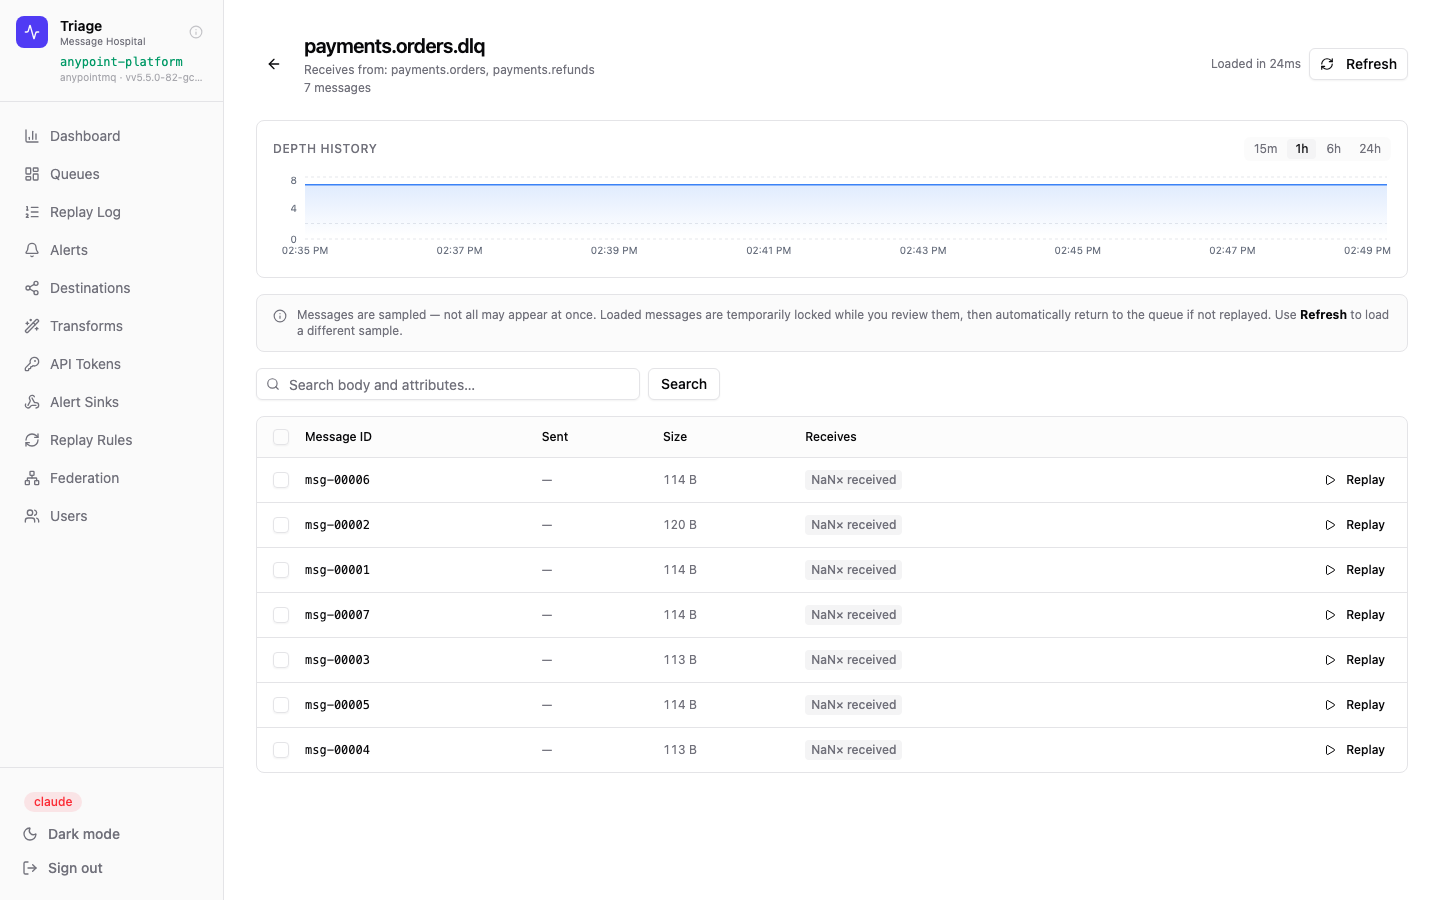
Task: Check the box for msg-00007
Action: point(281,615)
